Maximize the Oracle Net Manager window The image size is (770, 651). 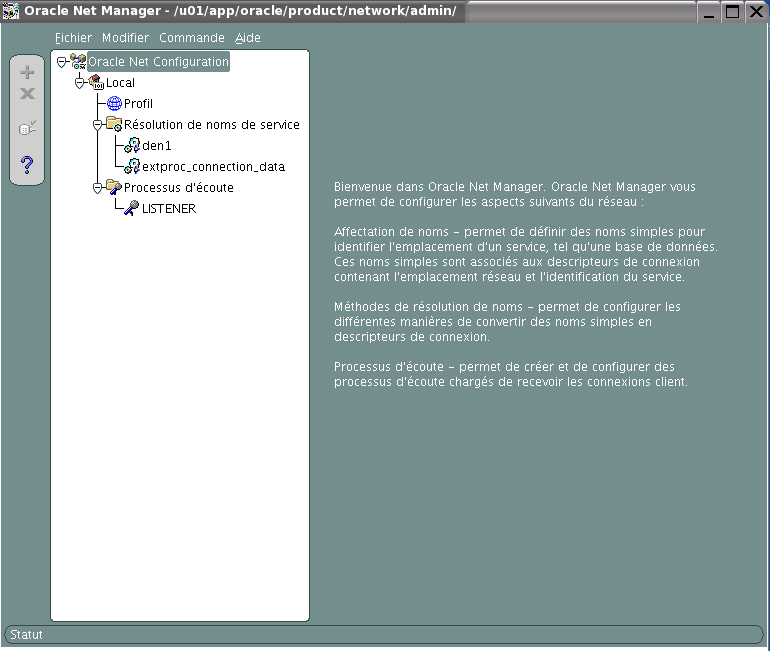[x=732, y=11]
